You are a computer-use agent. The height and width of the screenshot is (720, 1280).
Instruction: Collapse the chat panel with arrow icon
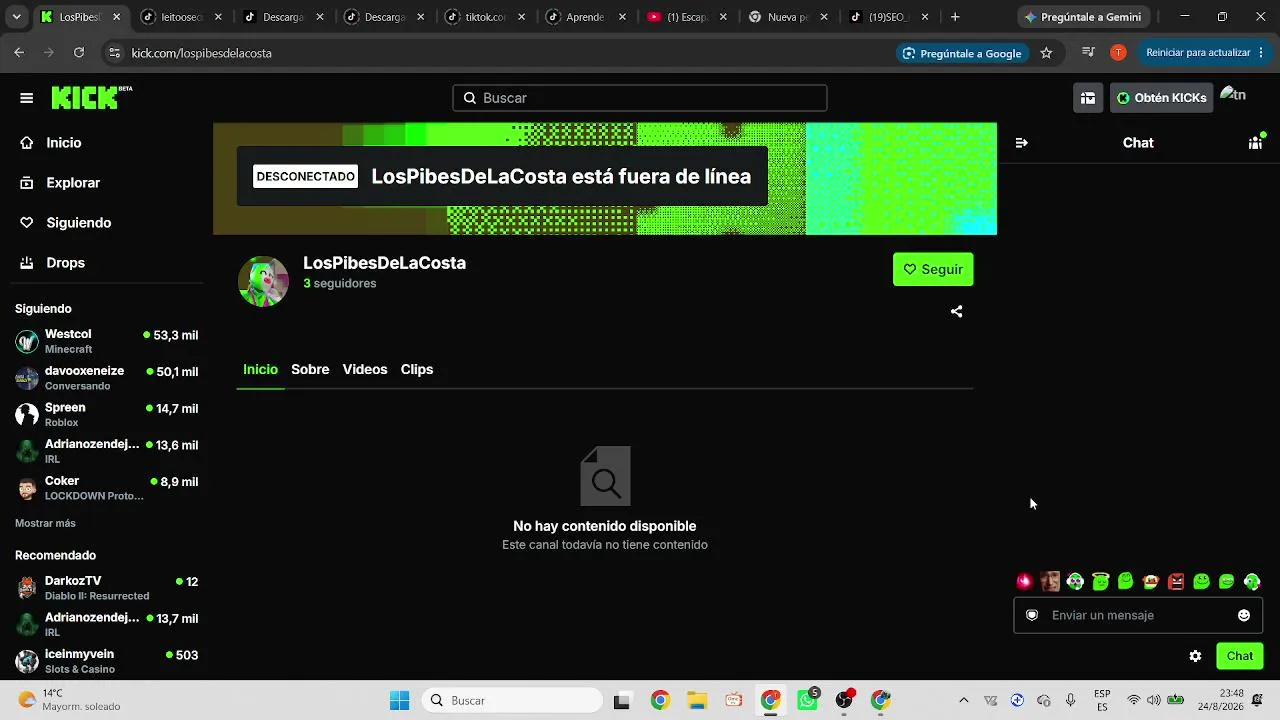pos(1021,143)
